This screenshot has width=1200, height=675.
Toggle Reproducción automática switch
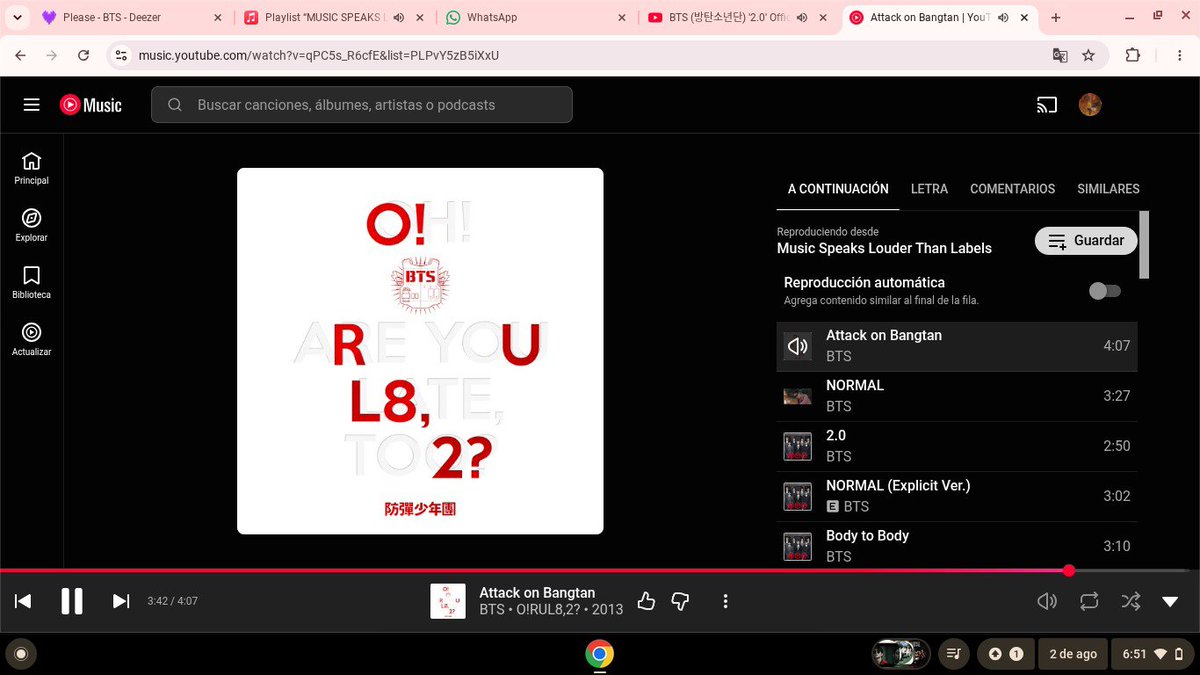pos(1105,291)
